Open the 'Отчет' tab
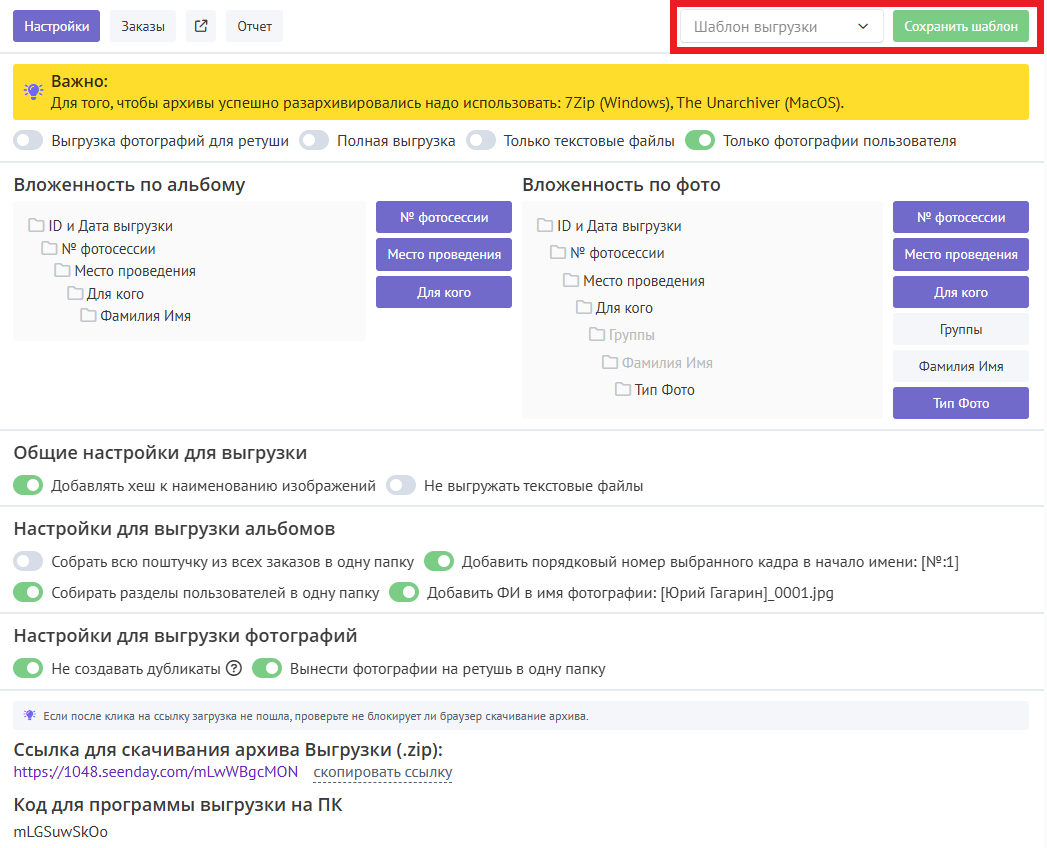 click(254, 27)
